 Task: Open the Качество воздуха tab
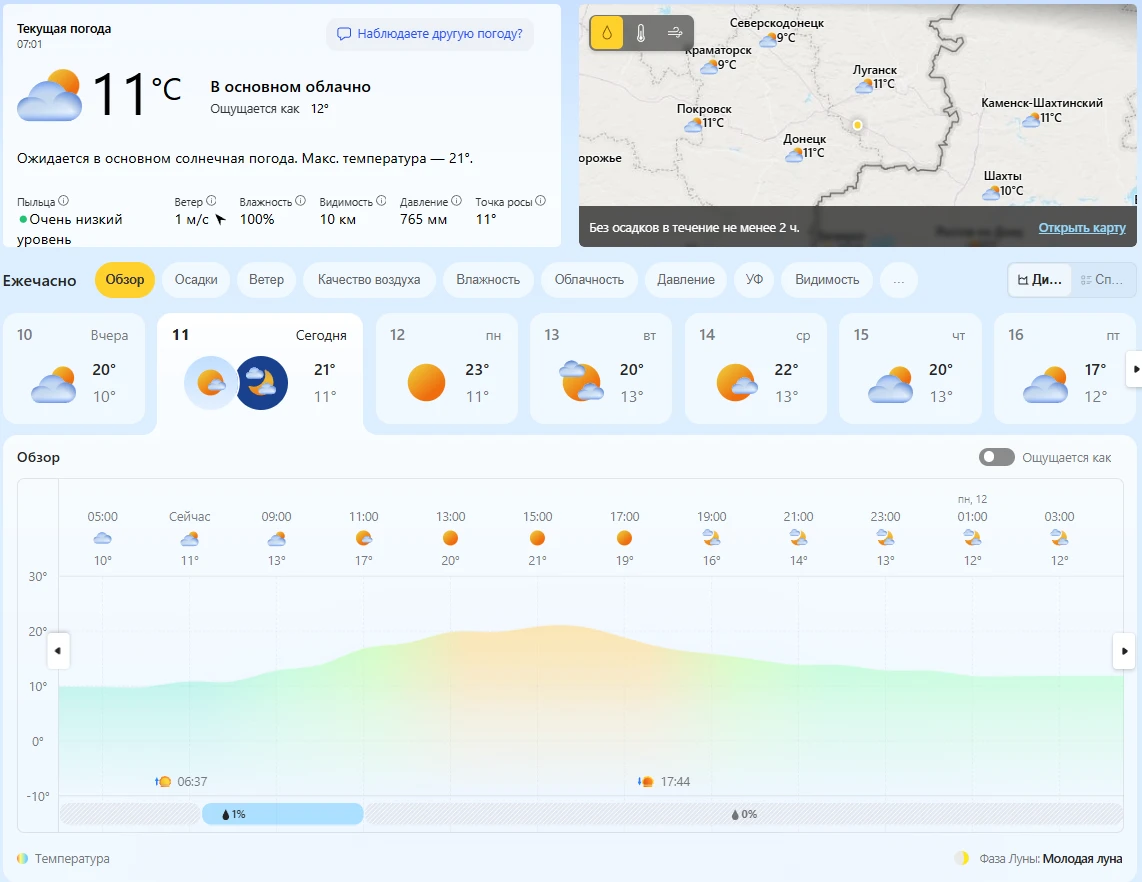pyautogui.click(x=369, y=280)
